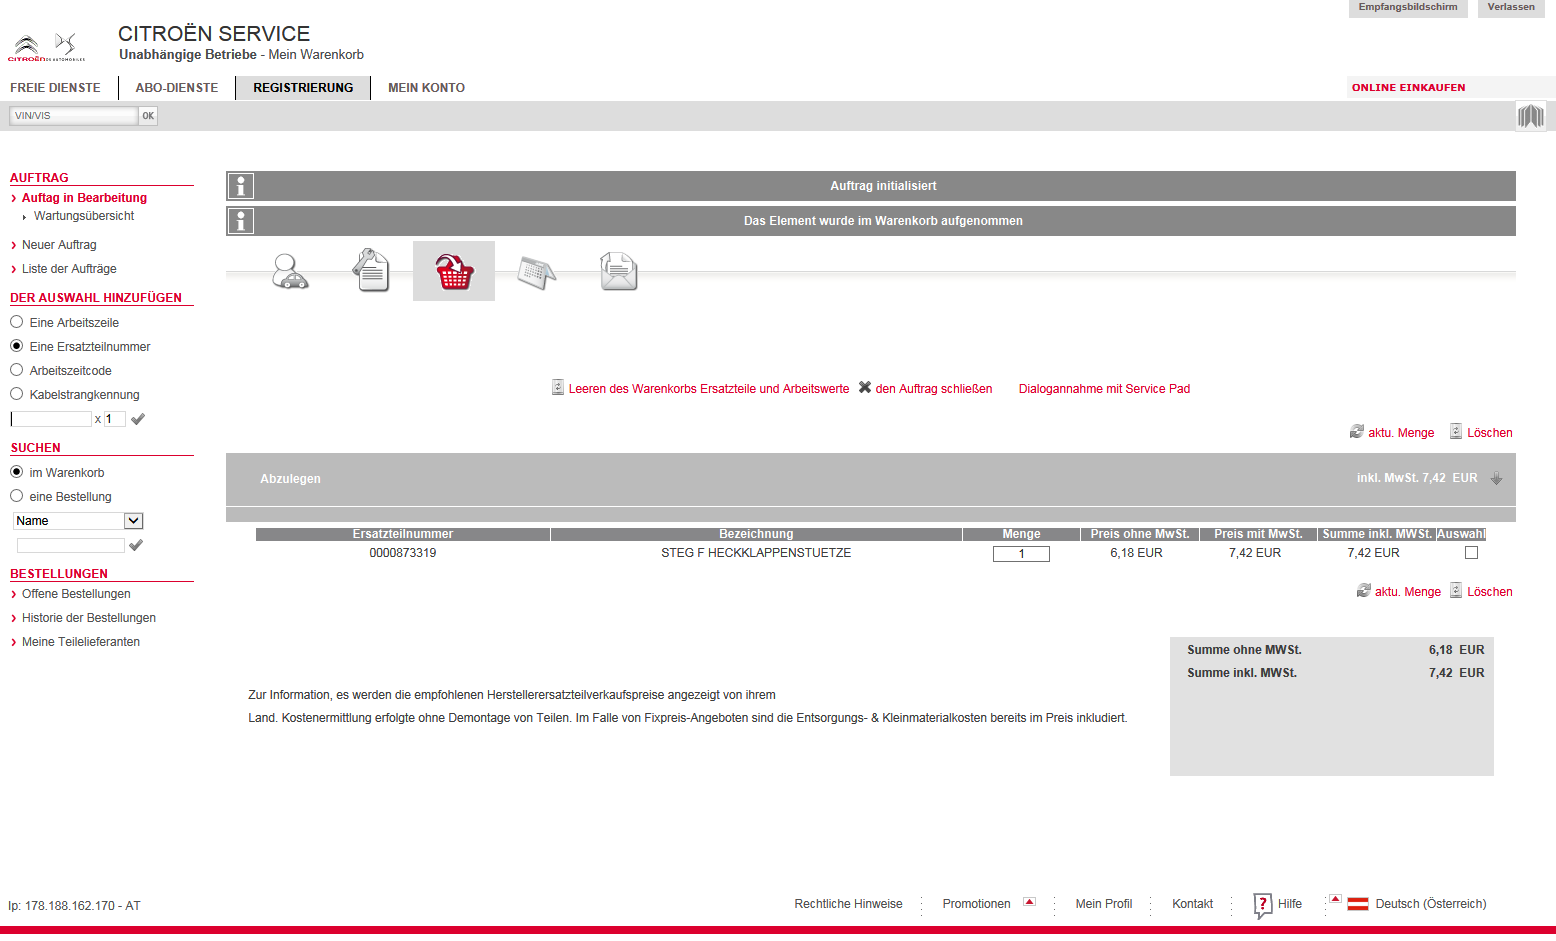This screenshot has width=1556, height=941.
Task: Open the Name search dropdown
Action: [133, 521]
